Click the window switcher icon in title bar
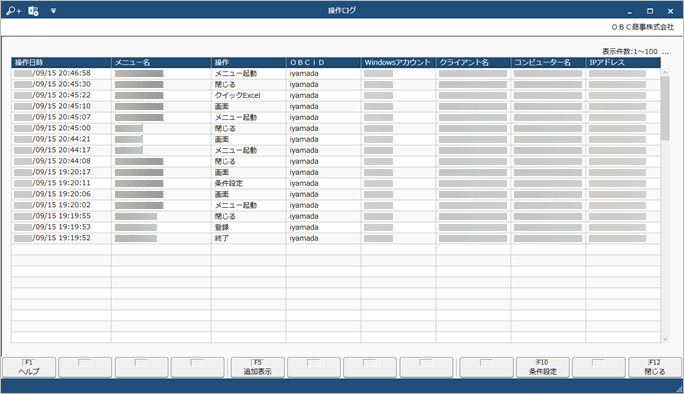Image resolution: width=684 pixels, height=394 pixels. tap(33, 10)
